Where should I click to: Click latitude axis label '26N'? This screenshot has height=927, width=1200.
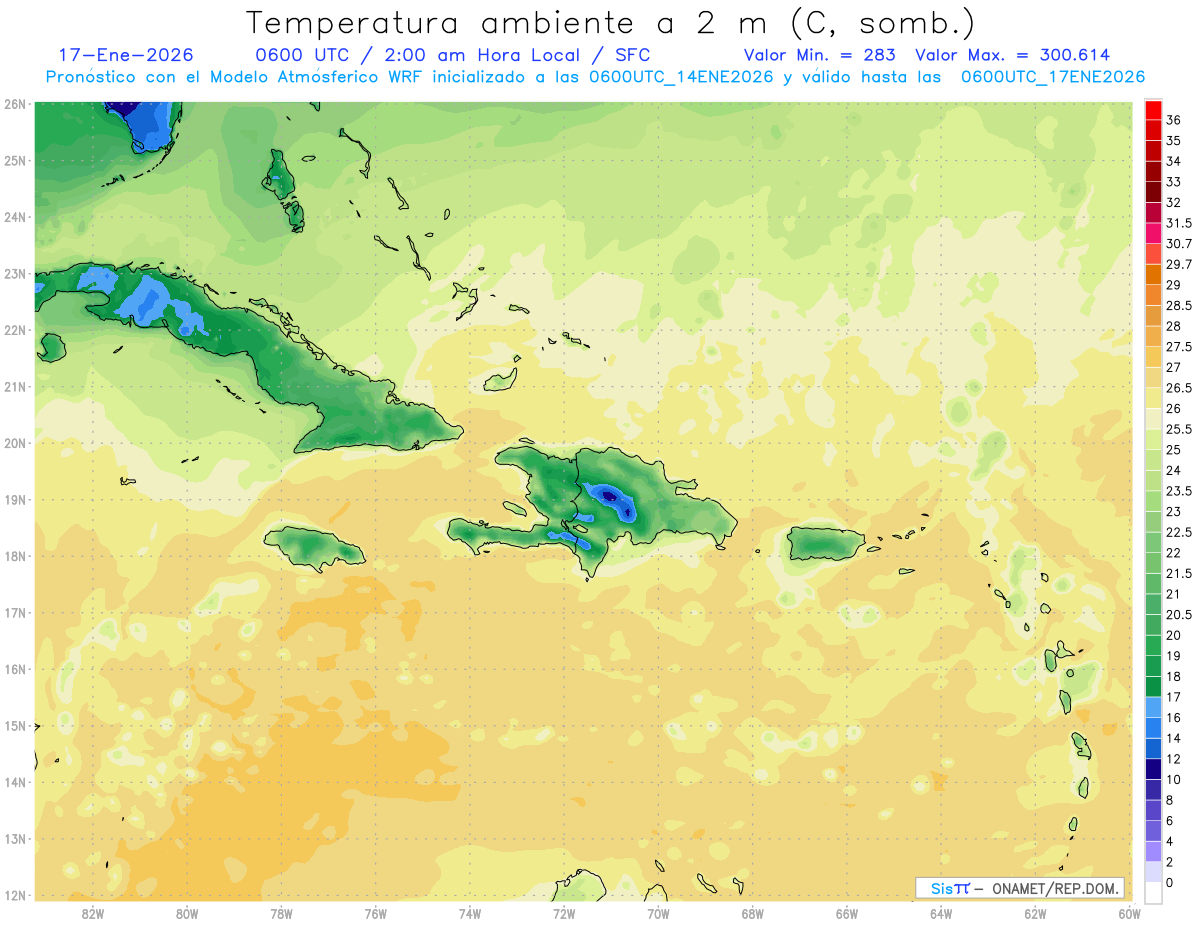pos(15,104)
